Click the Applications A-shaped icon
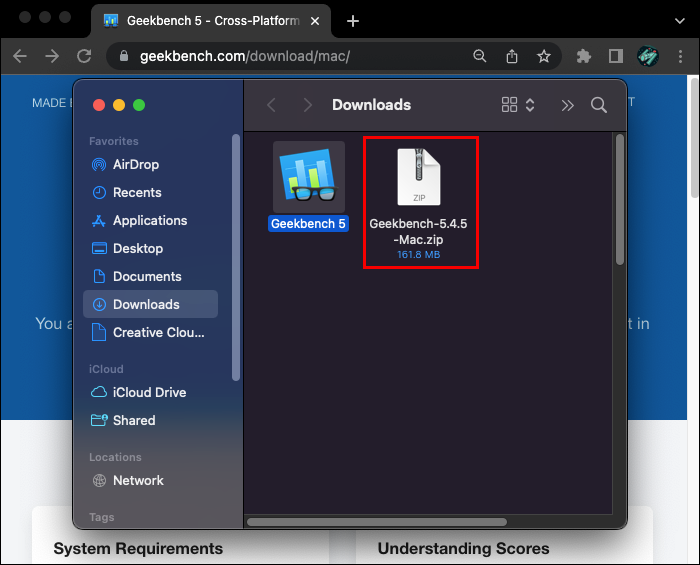This screenshot has width=700, height=565. (99, 220)
